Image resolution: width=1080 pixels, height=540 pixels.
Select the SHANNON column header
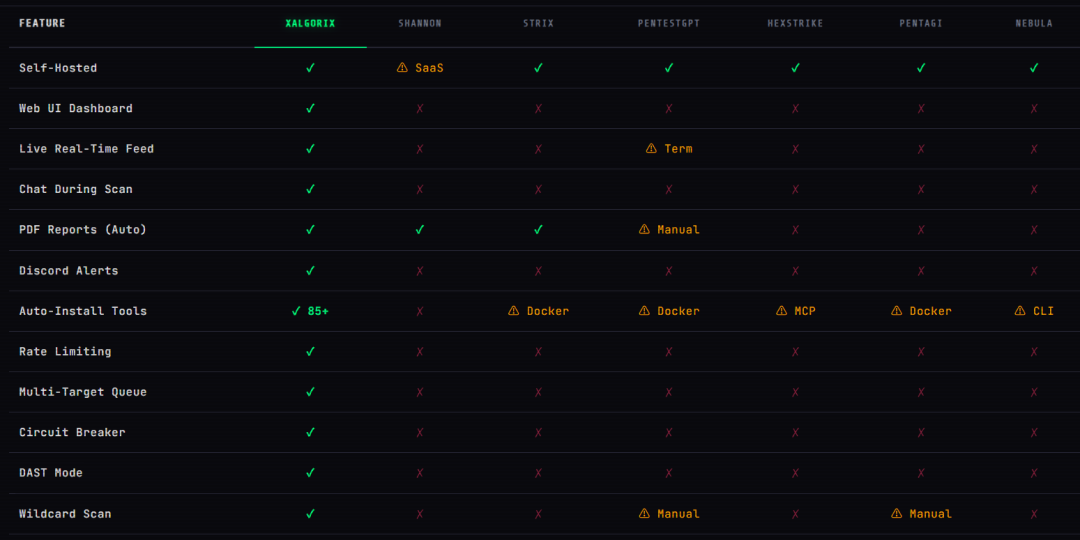[419, 23]
